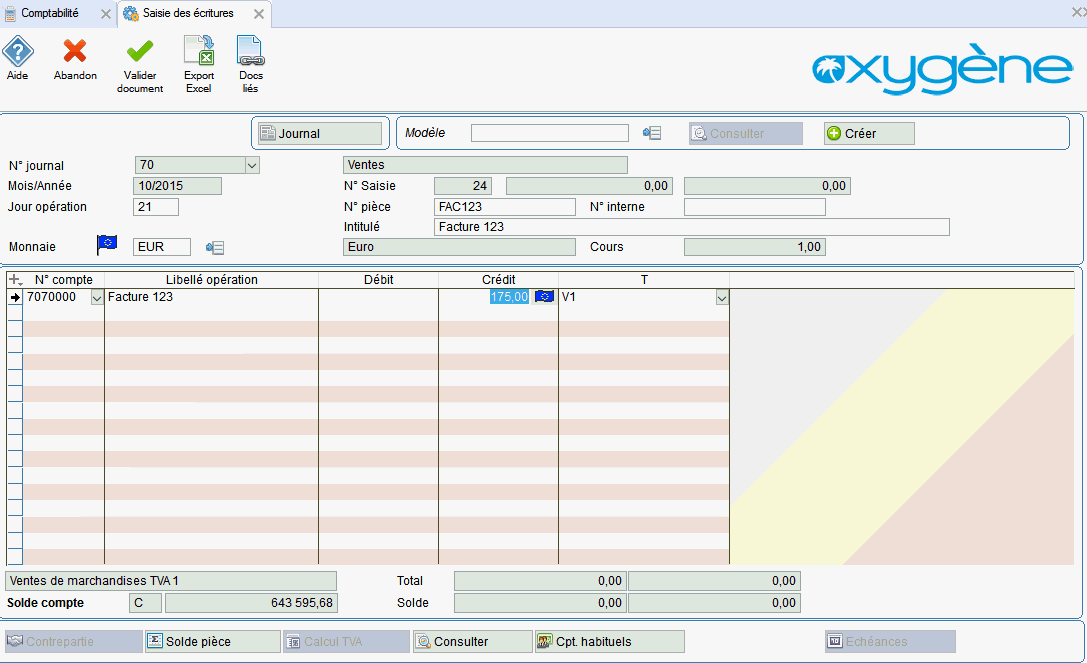Open the N° compte 7070000 dropdown
Viewport: 1087px width, 663px height.
[x=97, y=298]
